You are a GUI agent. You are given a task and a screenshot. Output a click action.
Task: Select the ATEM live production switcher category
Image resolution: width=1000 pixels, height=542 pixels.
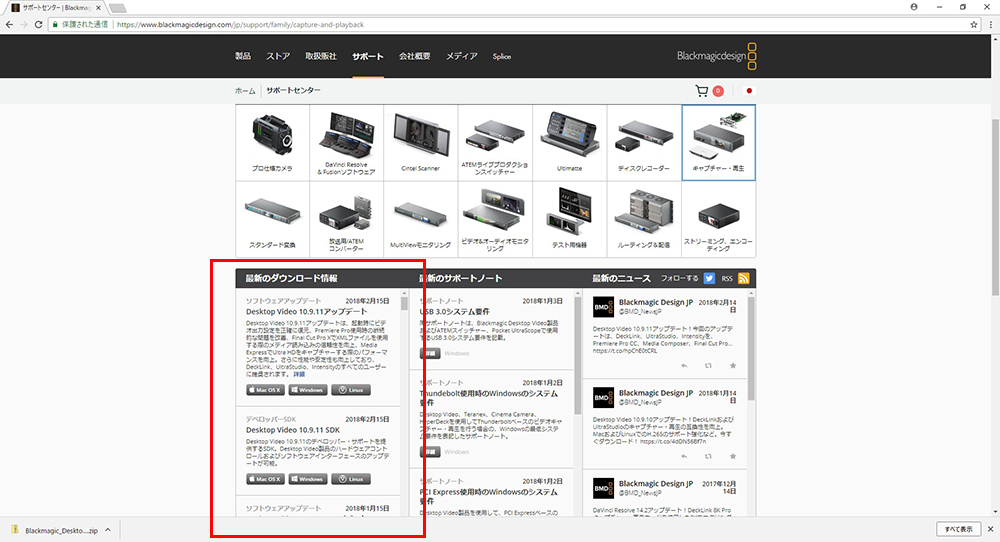click(495, 143)
